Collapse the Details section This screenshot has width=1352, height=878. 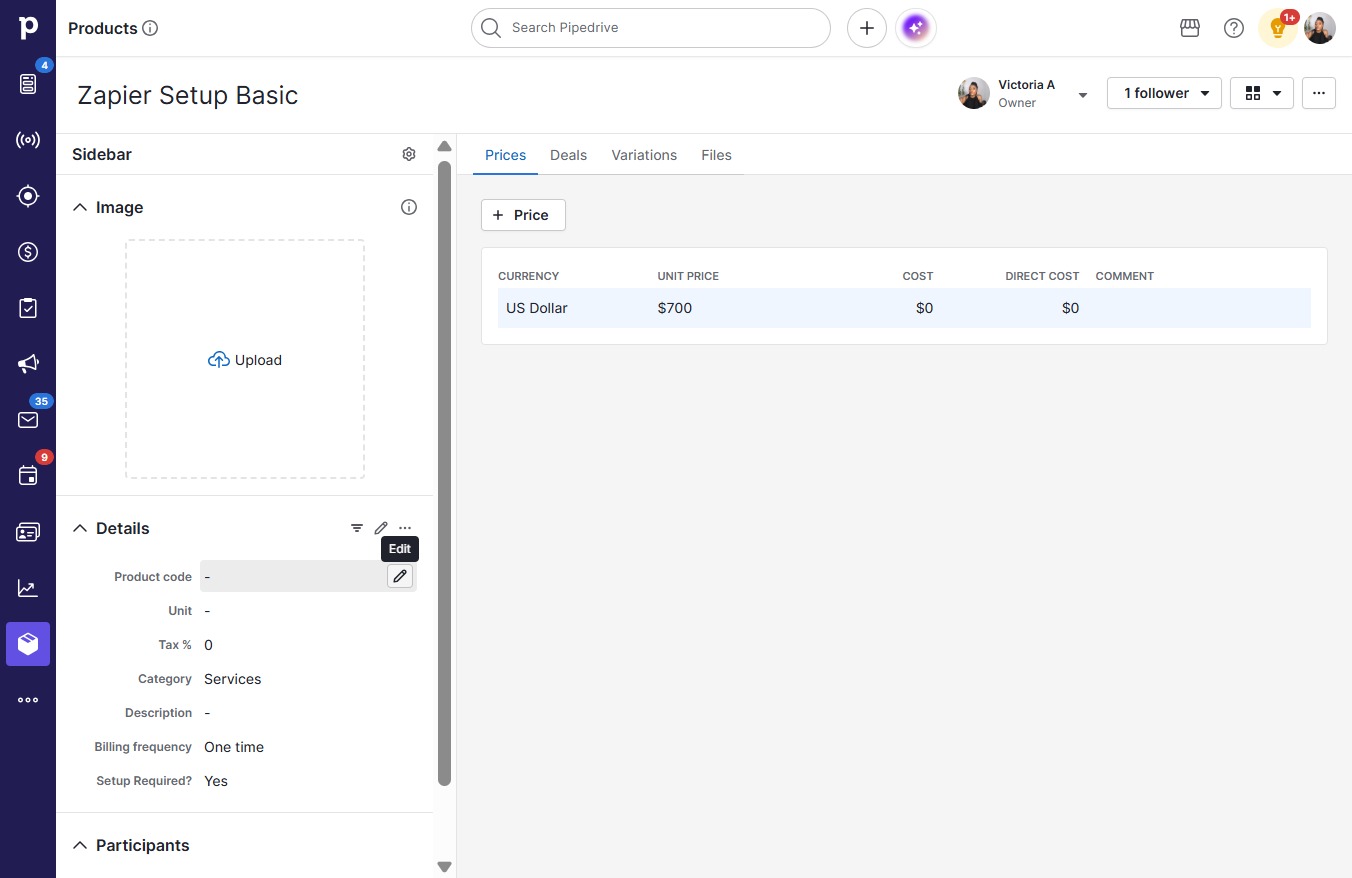click(80, 528)
